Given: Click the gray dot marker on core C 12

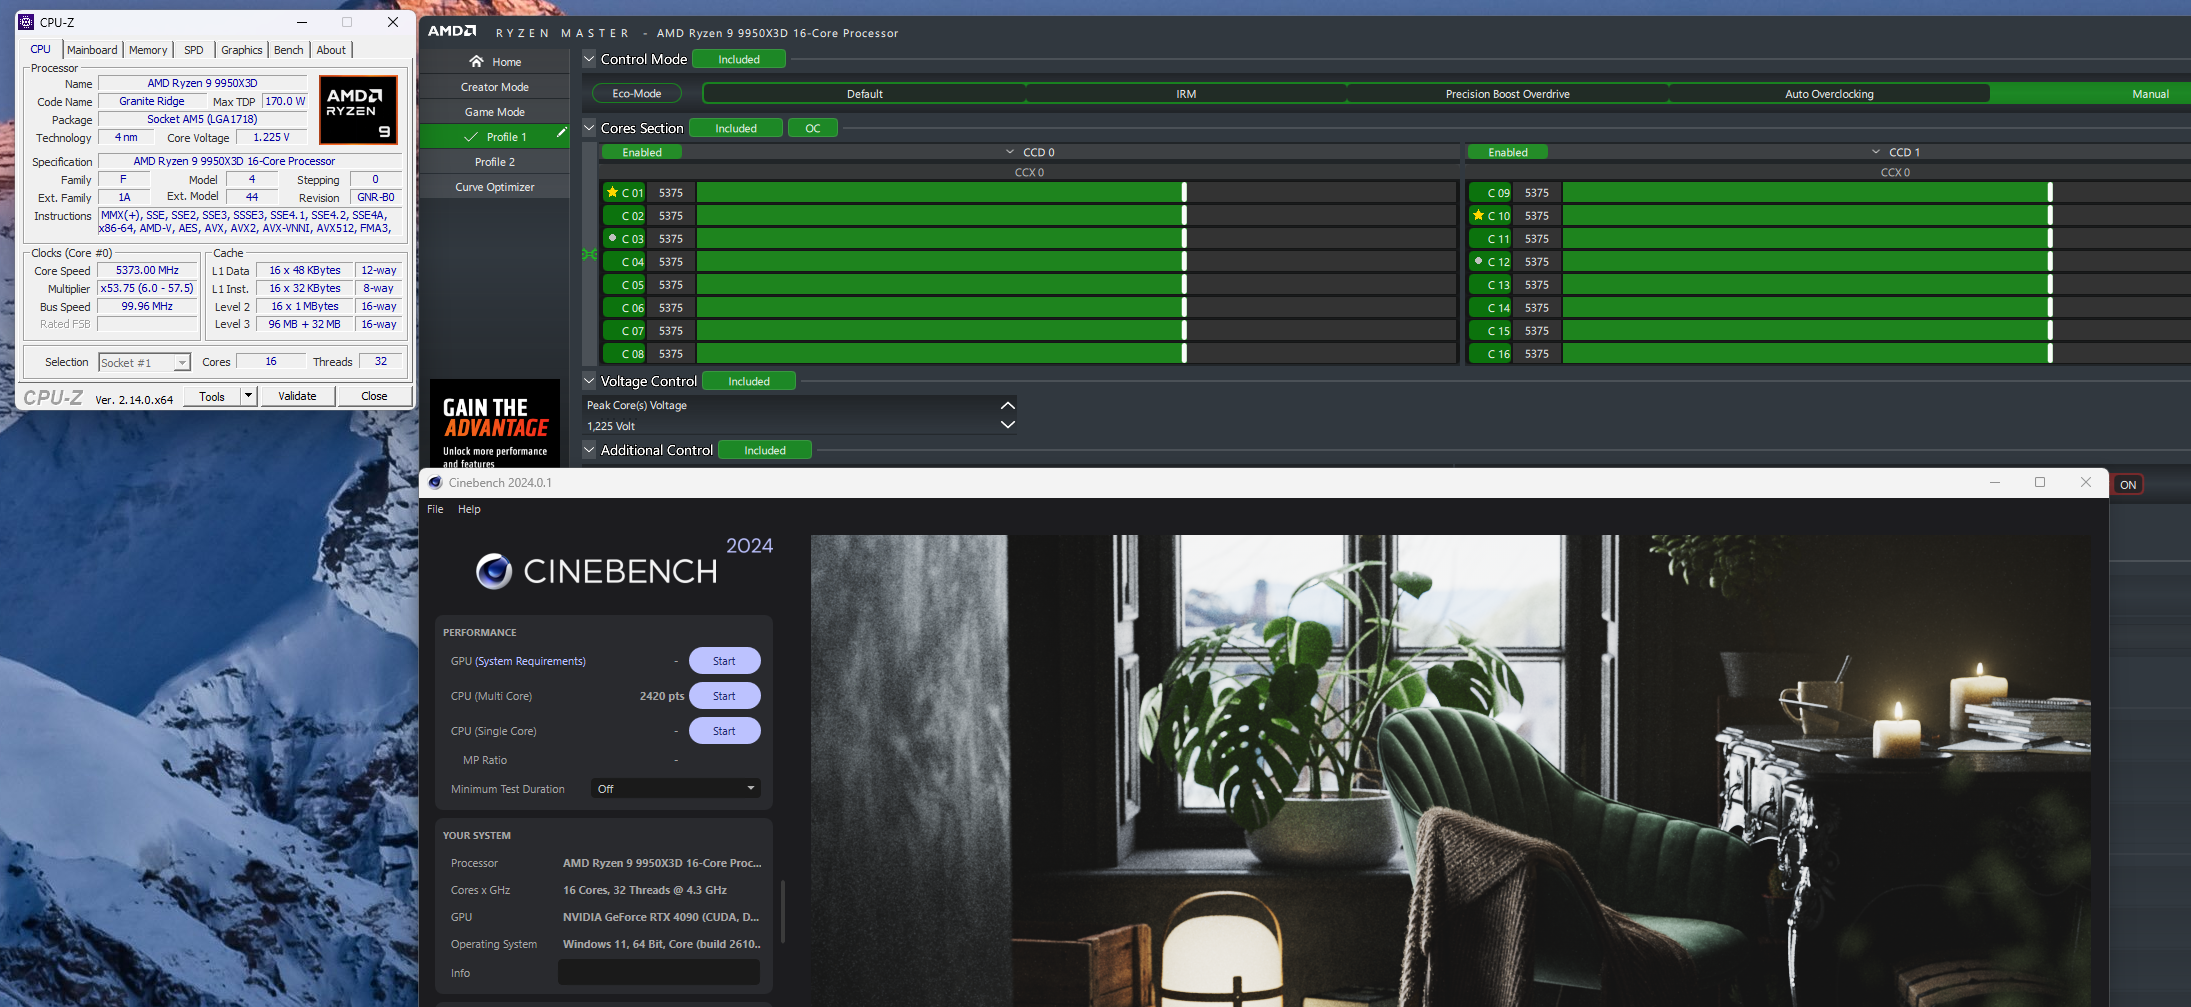Looking at the screenshot, I should (x=1478, y=261).
